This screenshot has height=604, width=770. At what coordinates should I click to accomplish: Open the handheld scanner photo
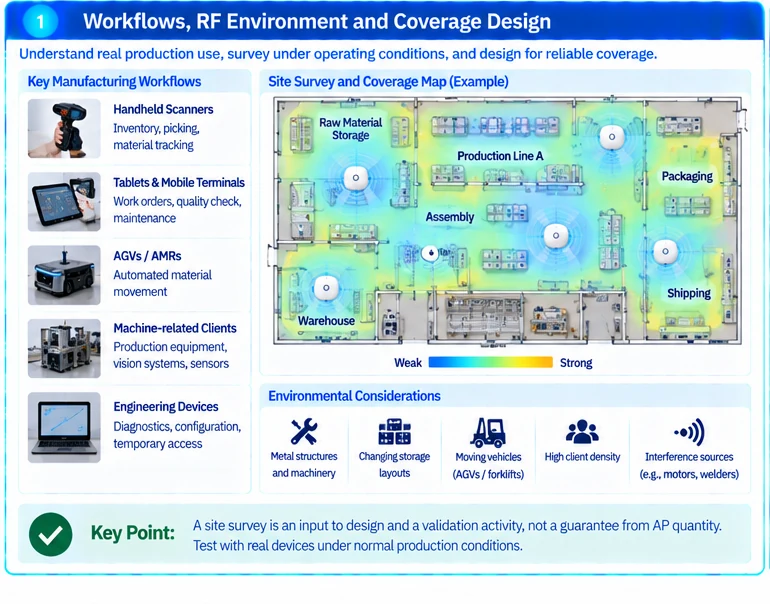(64, 128)
